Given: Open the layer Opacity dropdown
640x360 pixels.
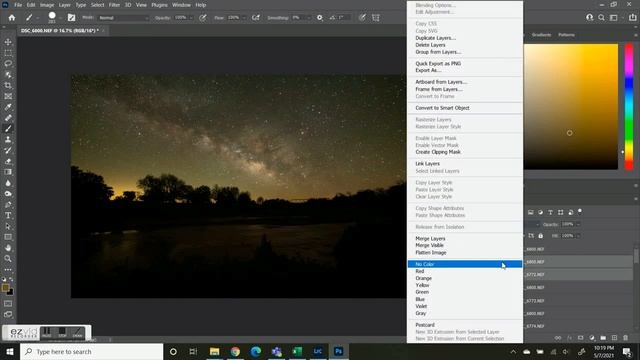Looking at the screenshot, I should (x=578, y=224).
